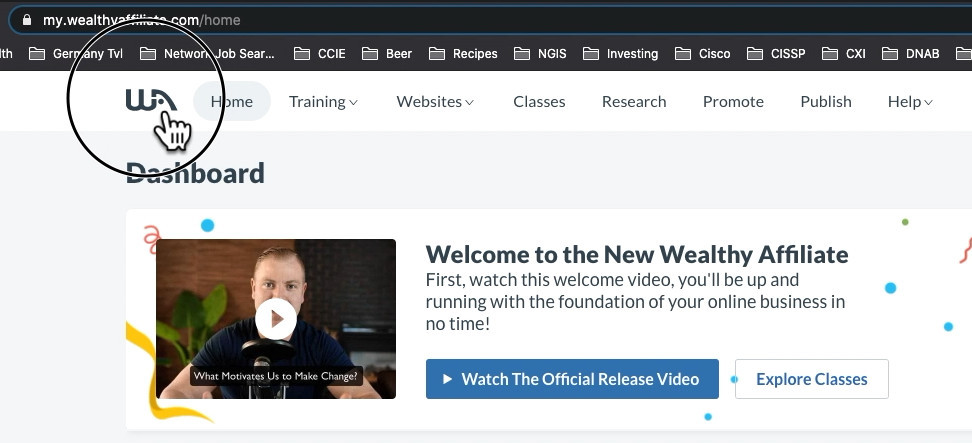Click Watch The Official Release Video button
This screenshot has width=972, height=443.
572,379
